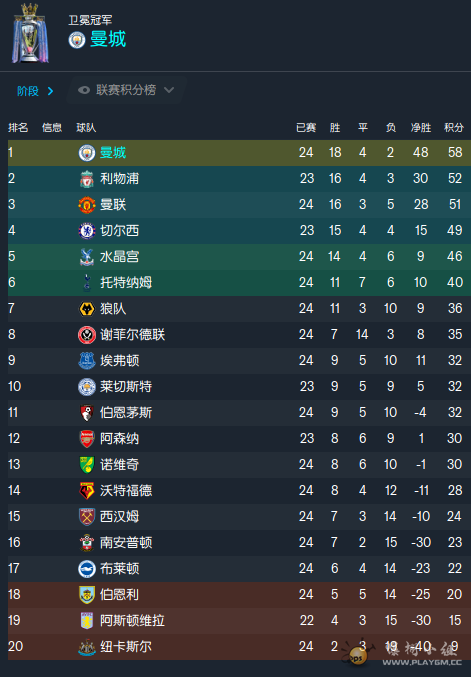Expand the 联赛积分榜 dropdown chevron
The width and height of the screenshot is (471, 677).
tap(169, 90)
